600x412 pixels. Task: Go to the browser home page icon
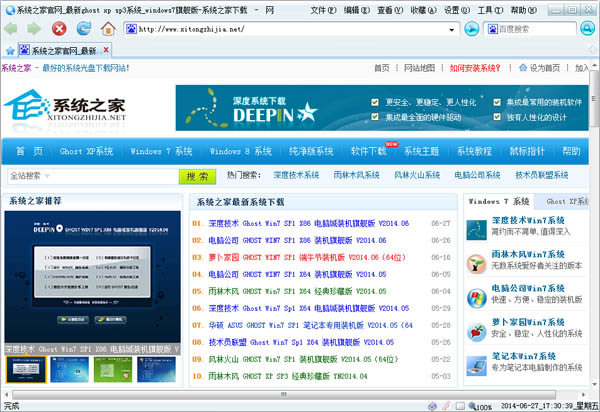(x=108, y=29)
